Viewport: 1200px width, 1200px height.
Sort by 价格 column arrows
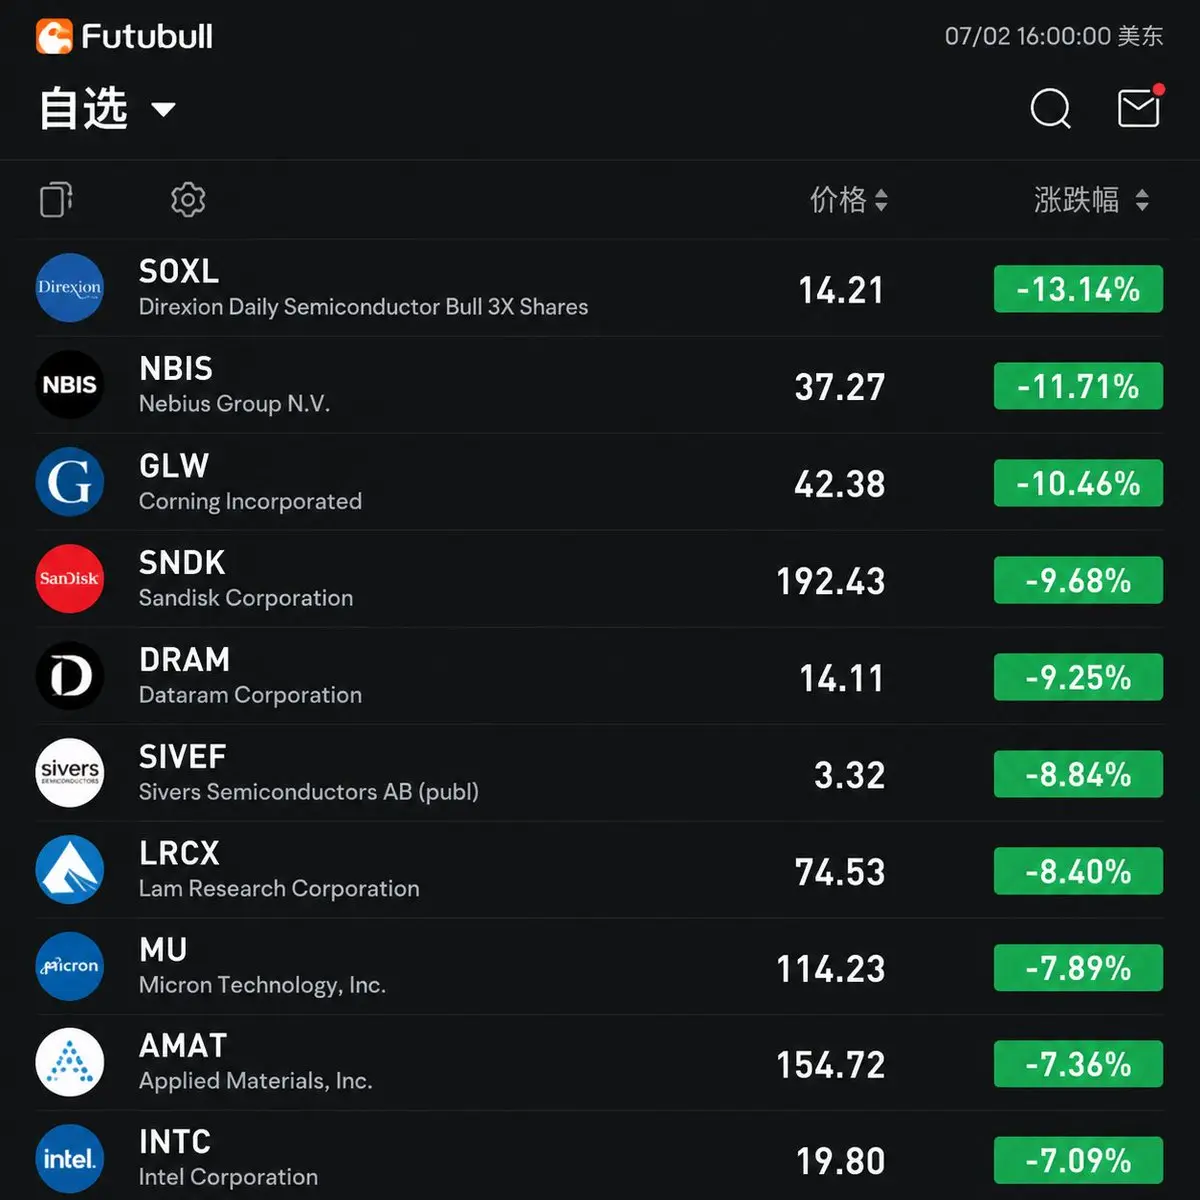click(x=881, y=200)
